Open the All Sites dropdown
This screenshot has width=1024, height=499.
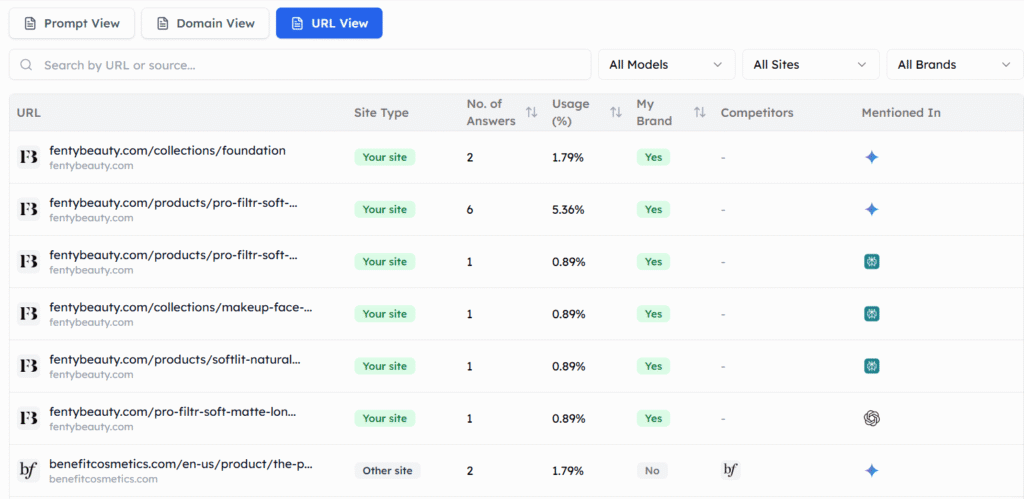(x=810, y=65)
